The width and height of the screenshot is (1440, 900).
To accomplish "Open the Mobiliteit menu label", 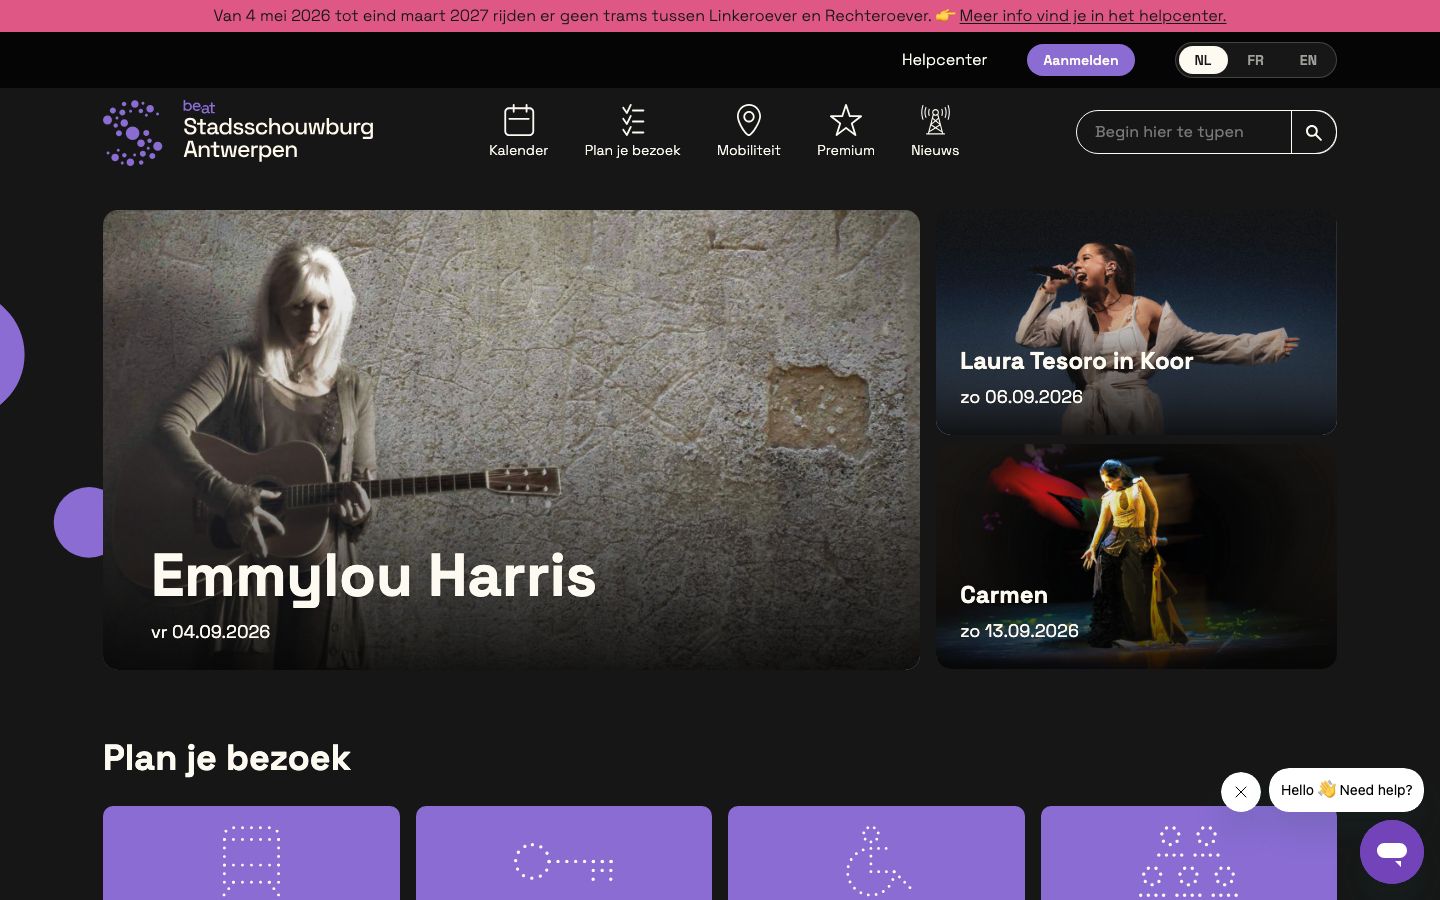I will pos(748,150).
